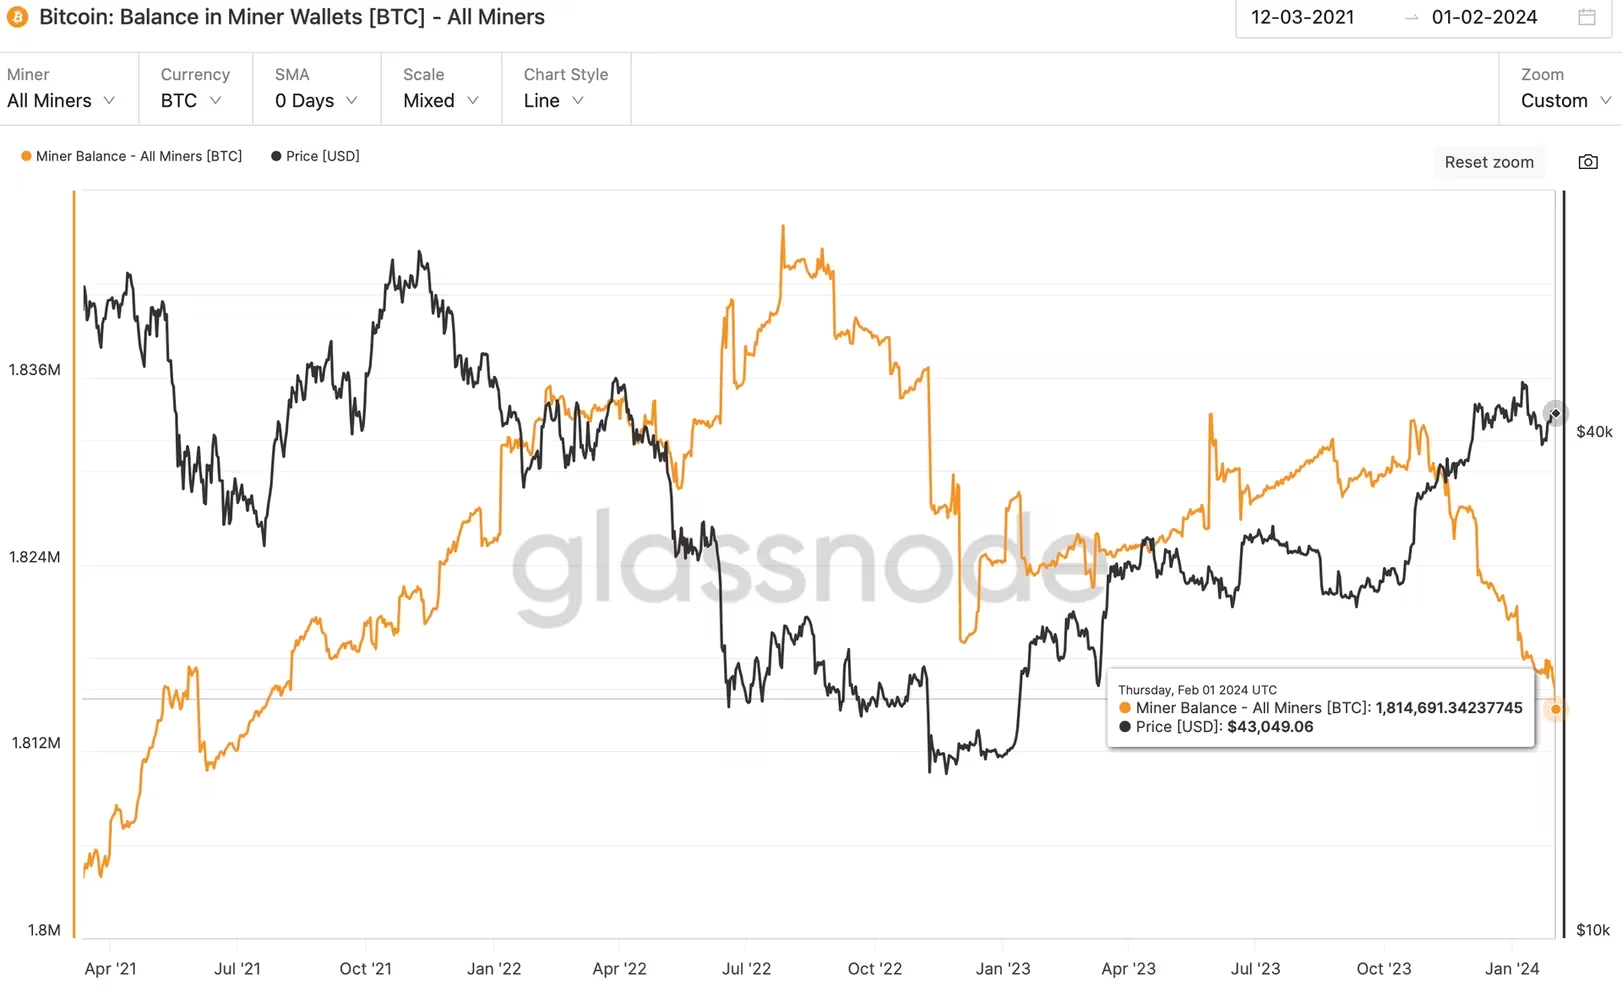Click the orange data point marker
This screenshot has width=1622, height=992.
[x=1555, y=709]
